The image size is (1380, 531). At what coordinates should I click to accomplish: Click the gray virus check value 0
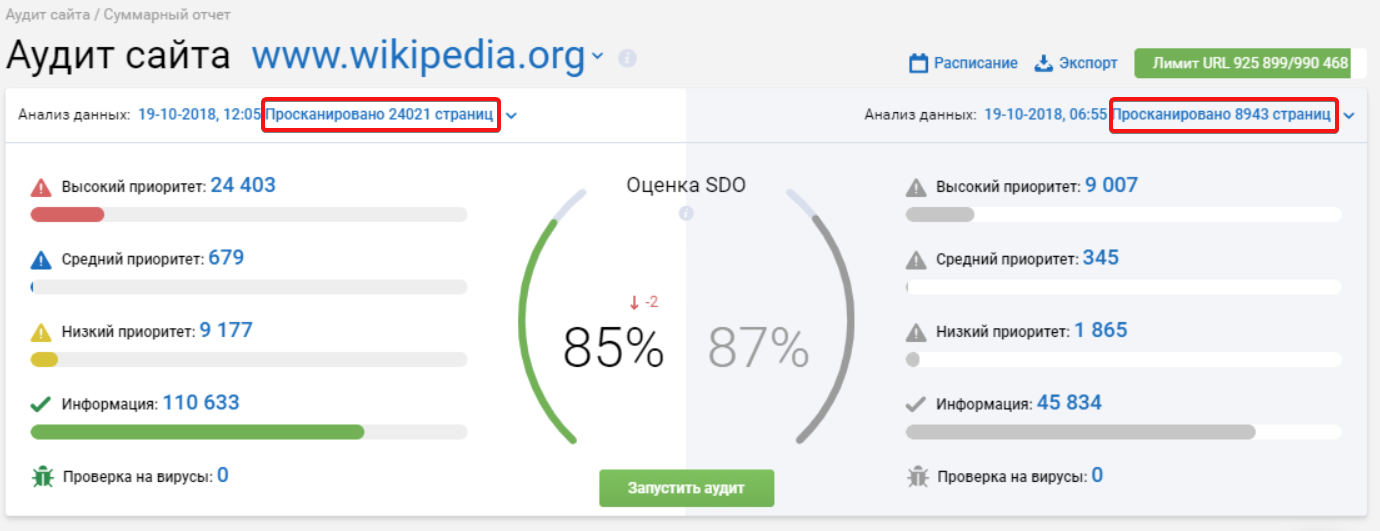(1097, 475)
